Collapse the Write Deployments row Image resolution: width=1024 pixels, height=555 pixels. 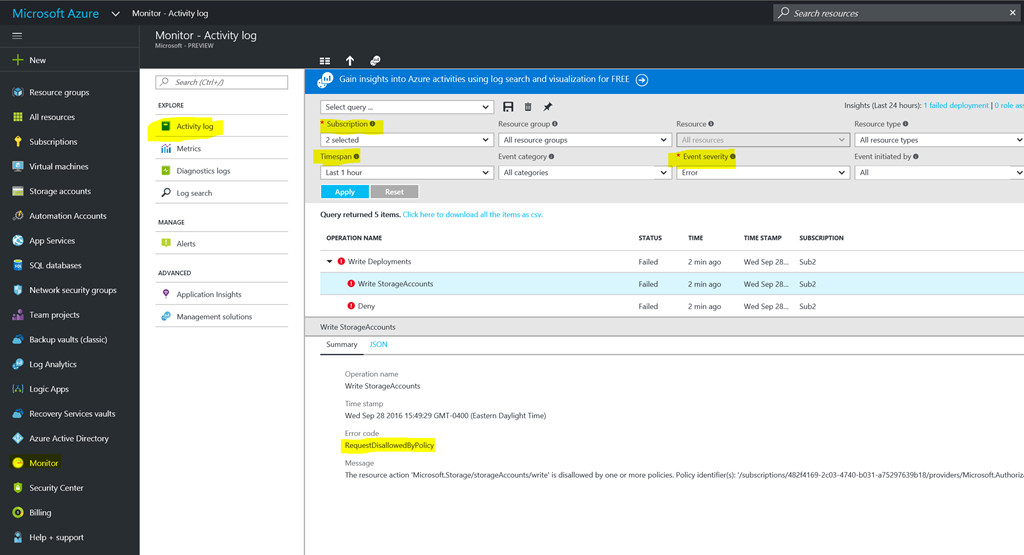tap(330, 262)
